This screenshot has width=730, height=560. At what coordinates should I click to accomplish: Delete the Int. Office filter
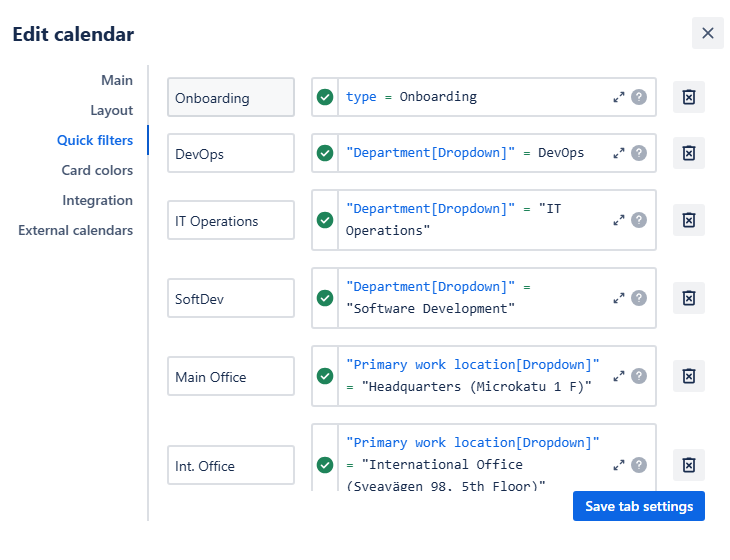click(688, 464)
